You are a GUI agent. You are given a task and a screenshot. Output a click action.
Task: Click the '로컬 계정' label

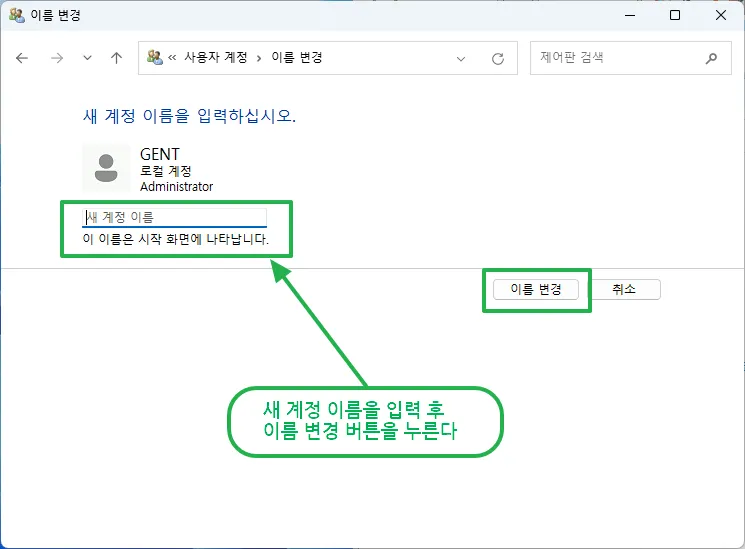[165, 171]
